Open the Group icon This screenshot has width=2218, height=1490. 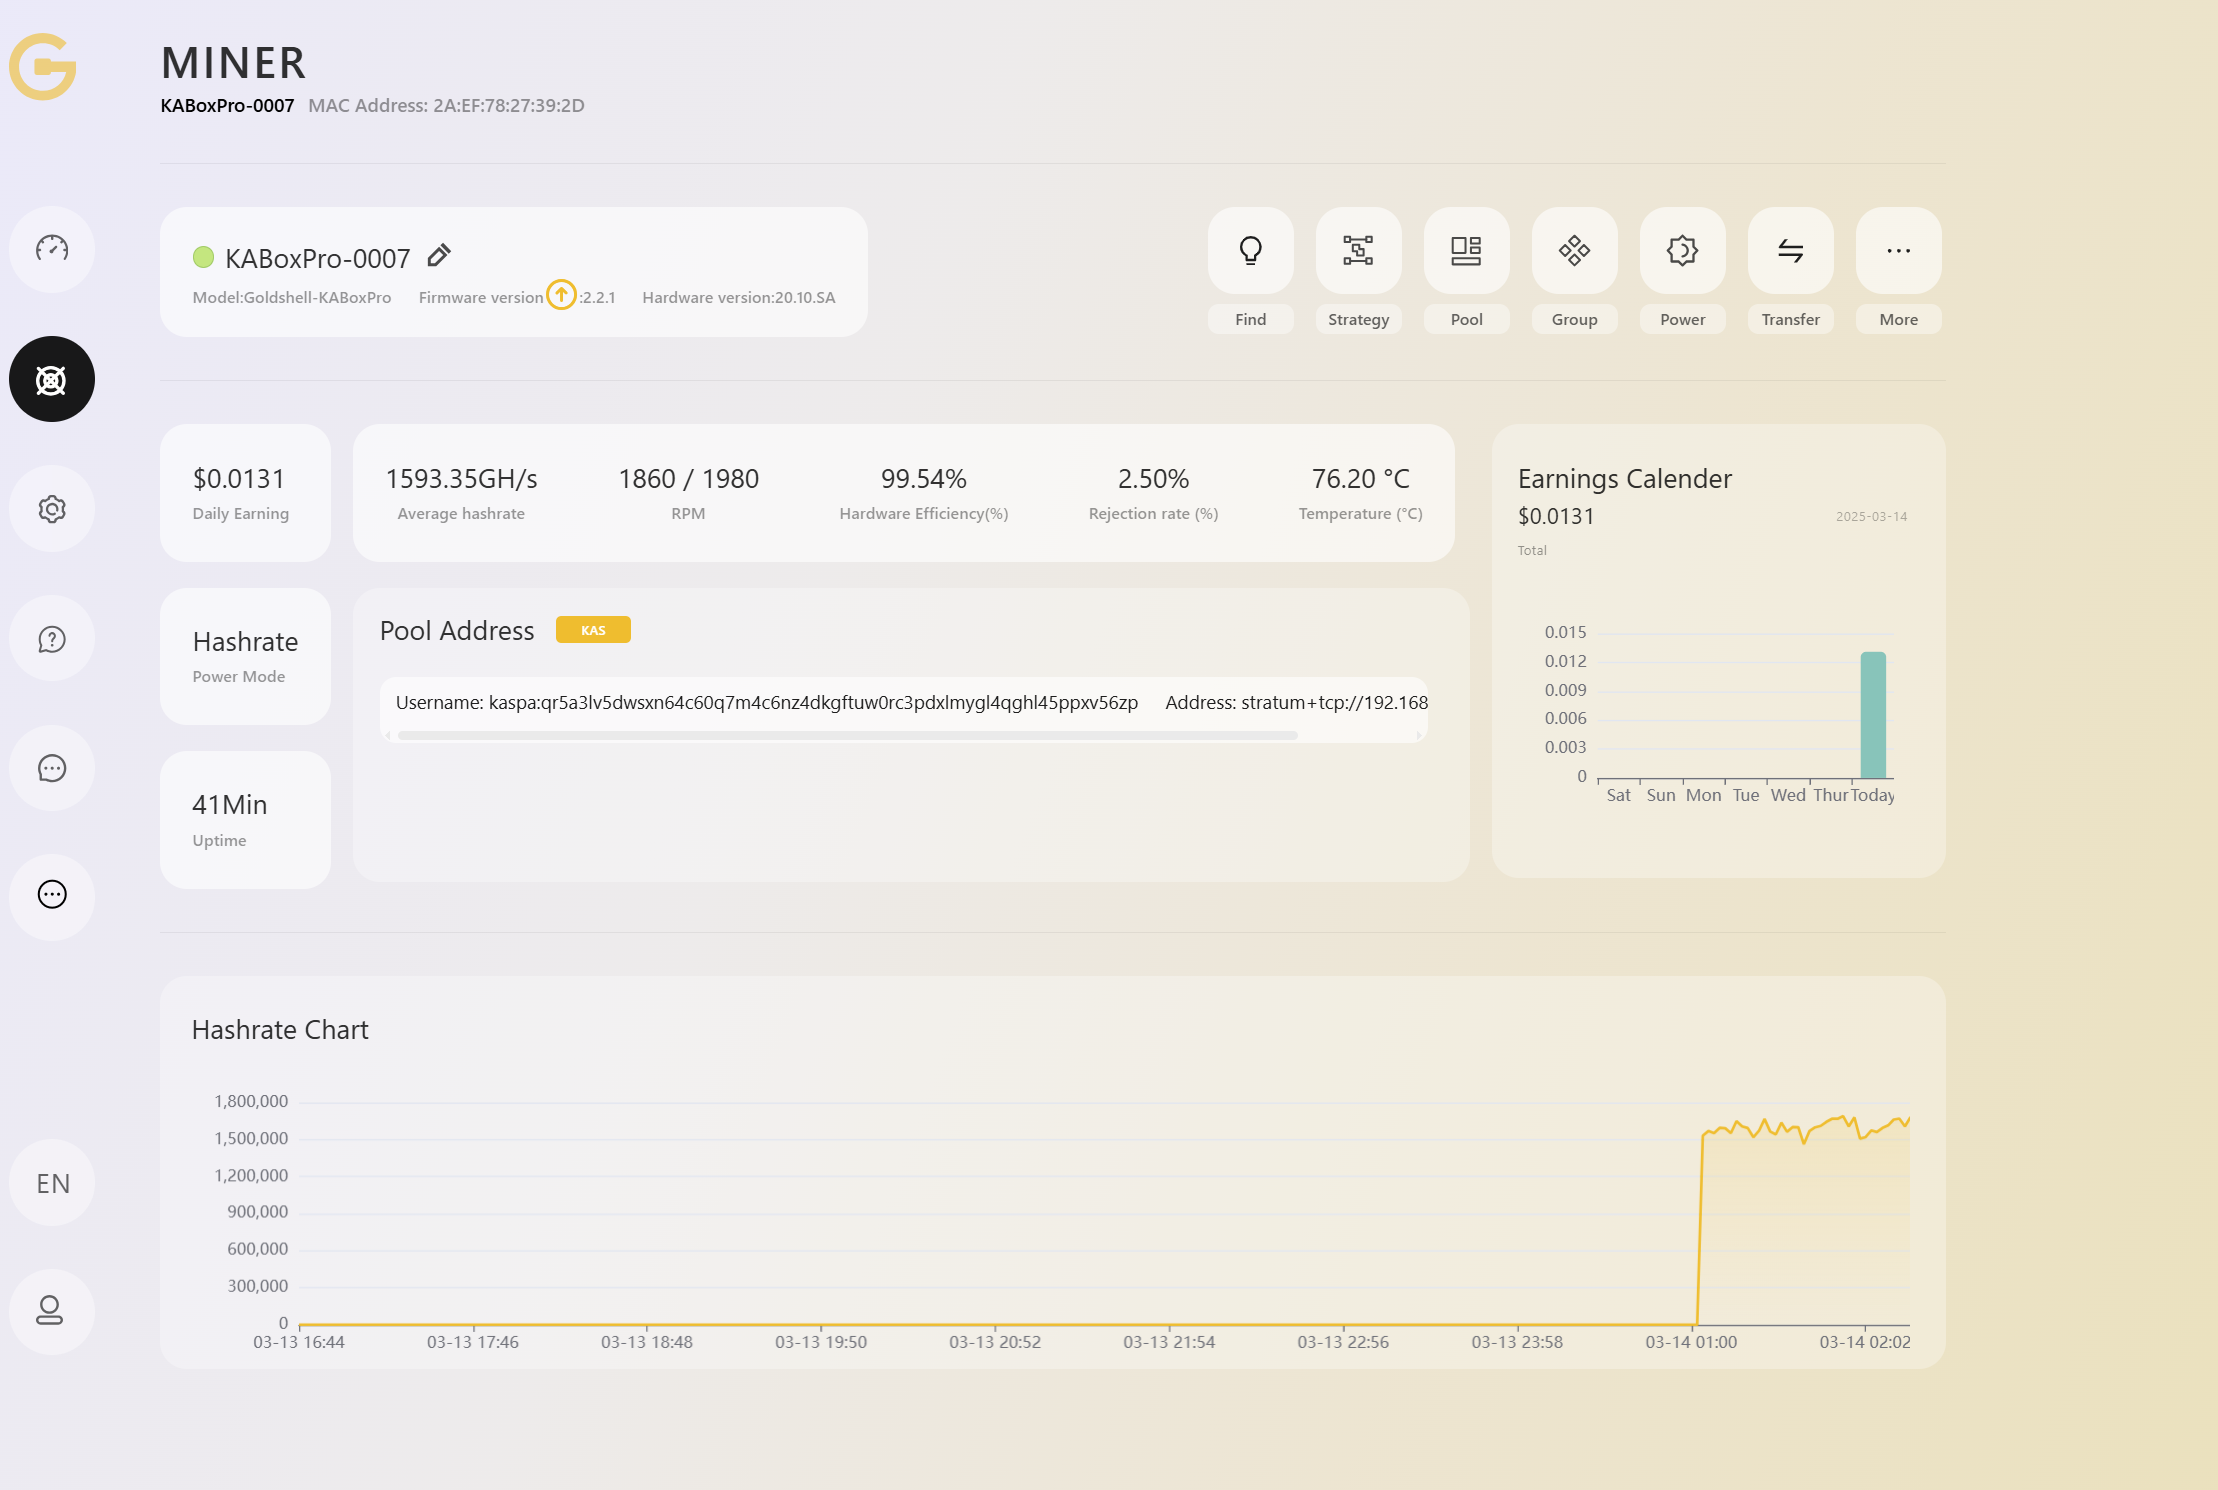pyautogui.click(x=1574, y=250)
